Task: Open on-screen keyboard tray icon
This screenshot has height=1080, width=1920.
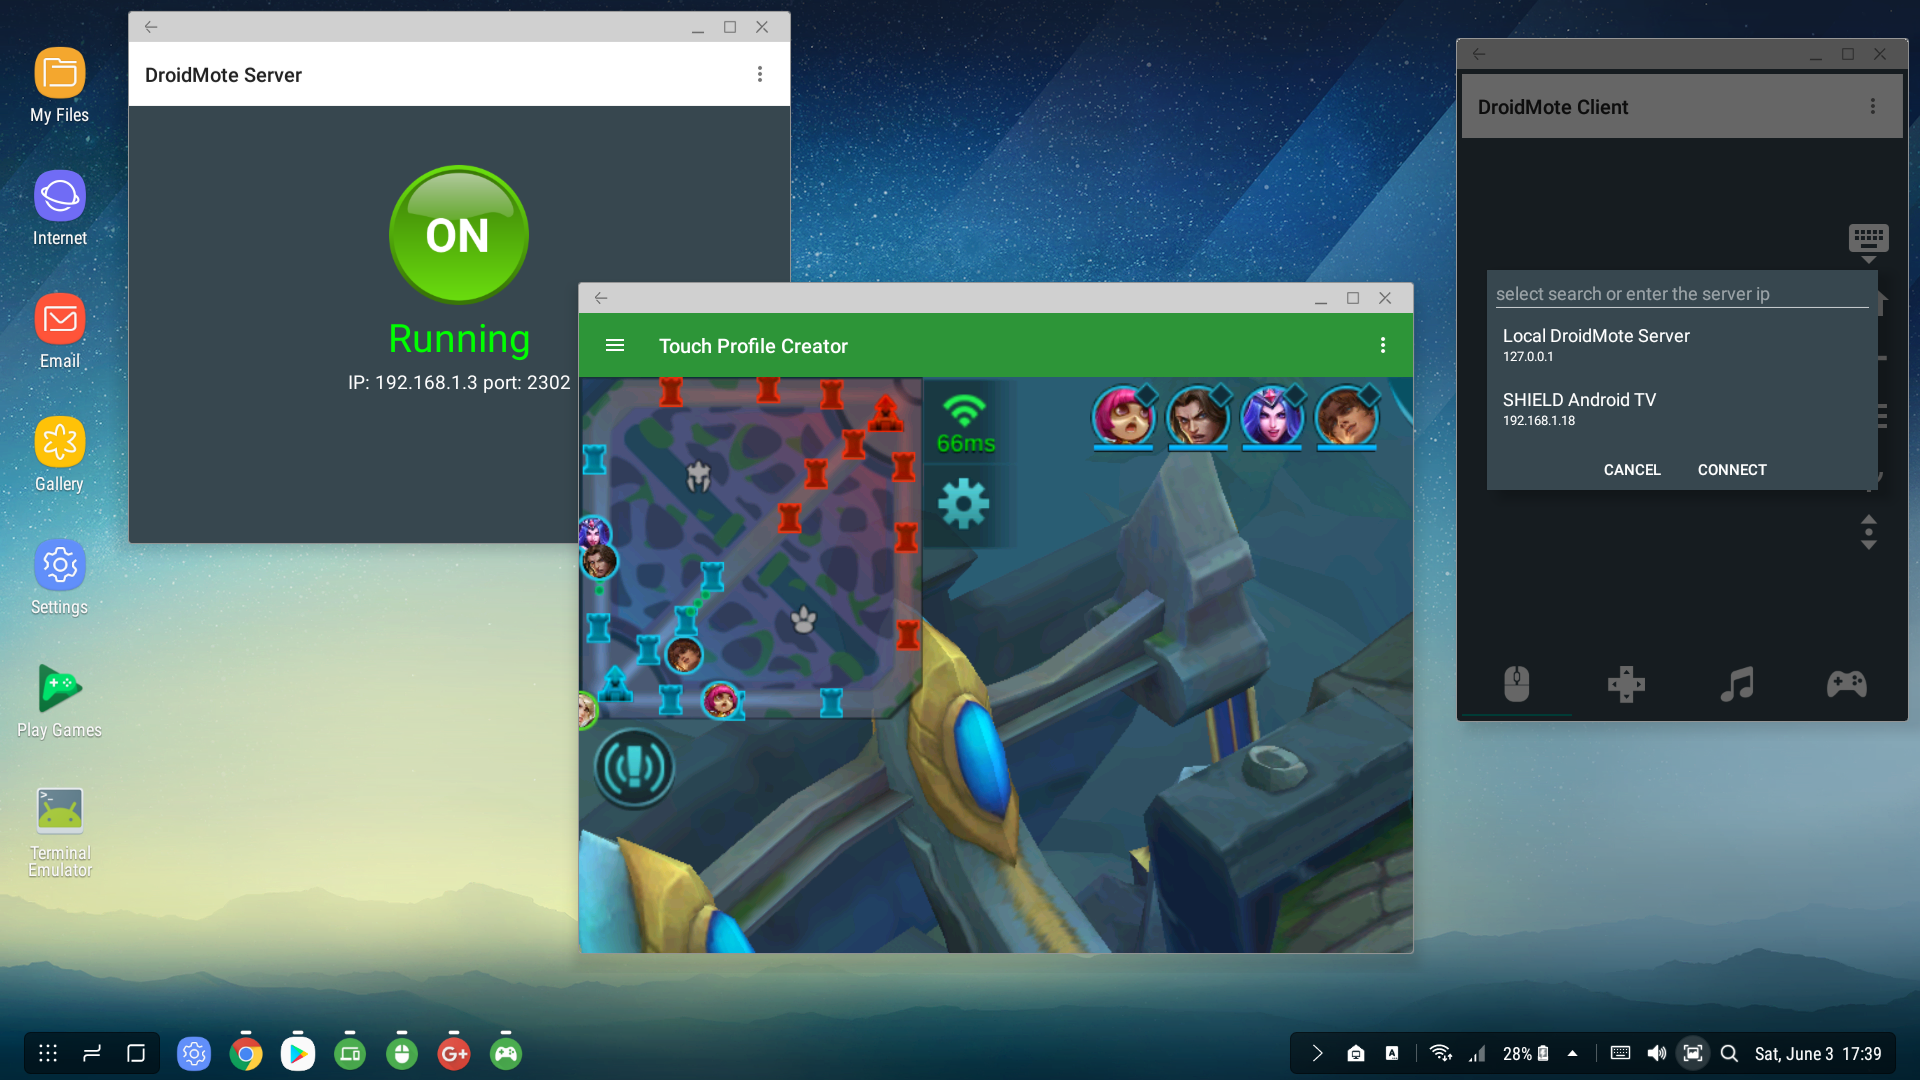Action: 1620,1053
